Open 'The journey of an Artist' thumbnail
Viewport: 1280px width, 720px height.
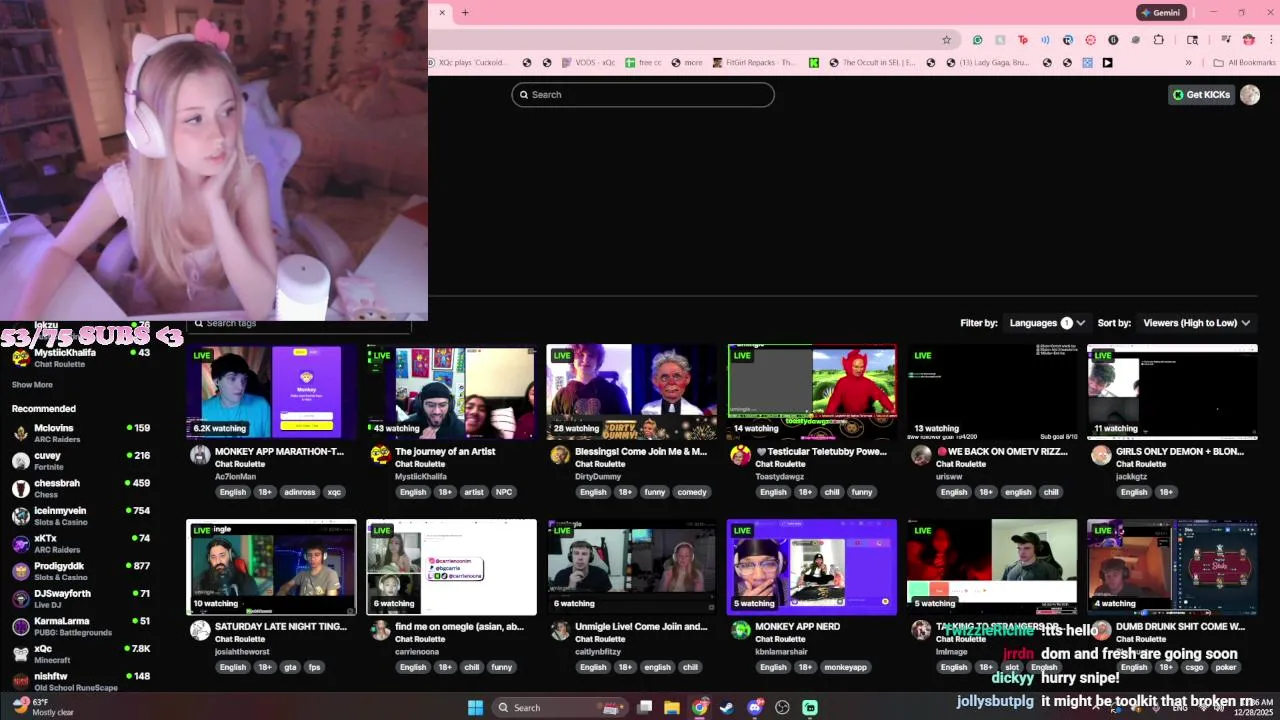(451, 392)
